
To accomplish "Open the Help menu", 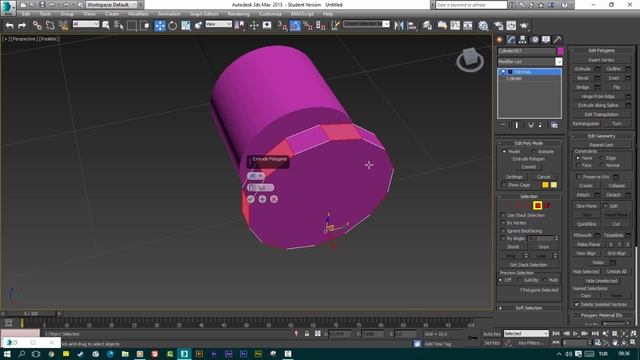I will (328, 14).
